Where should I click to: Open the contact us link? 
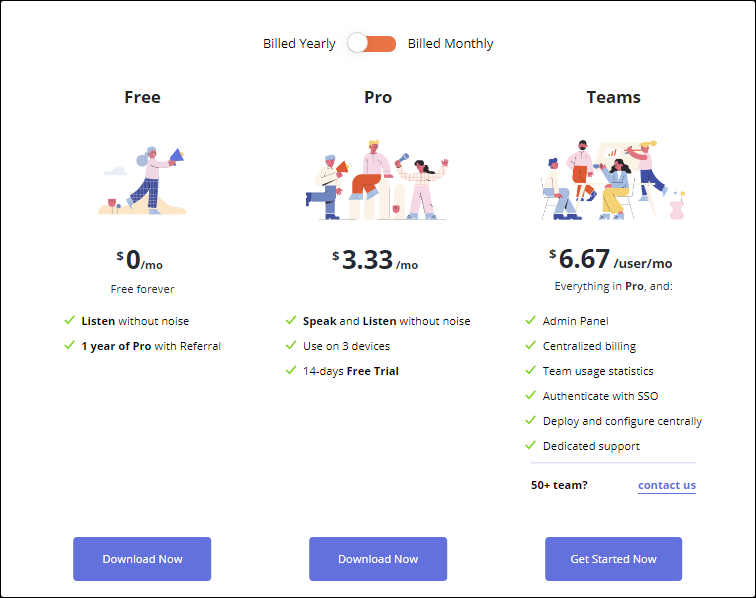tap(666, 486)
